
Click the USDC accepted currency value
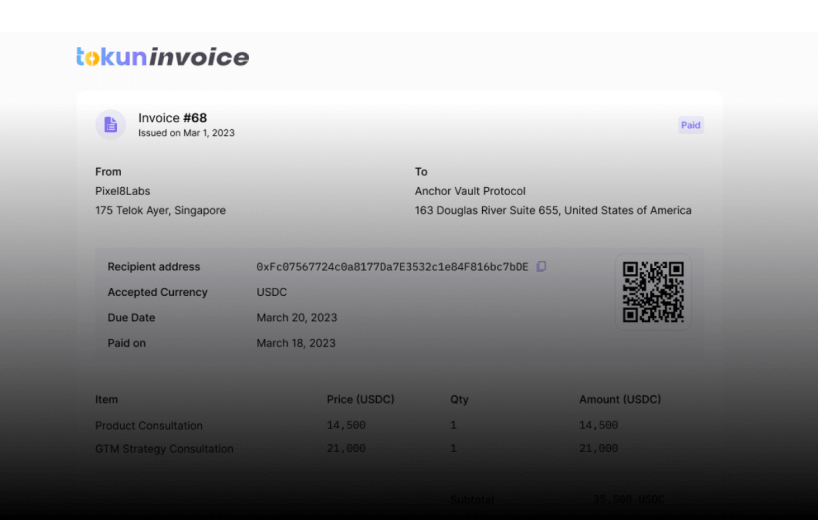tap(274, 292)
